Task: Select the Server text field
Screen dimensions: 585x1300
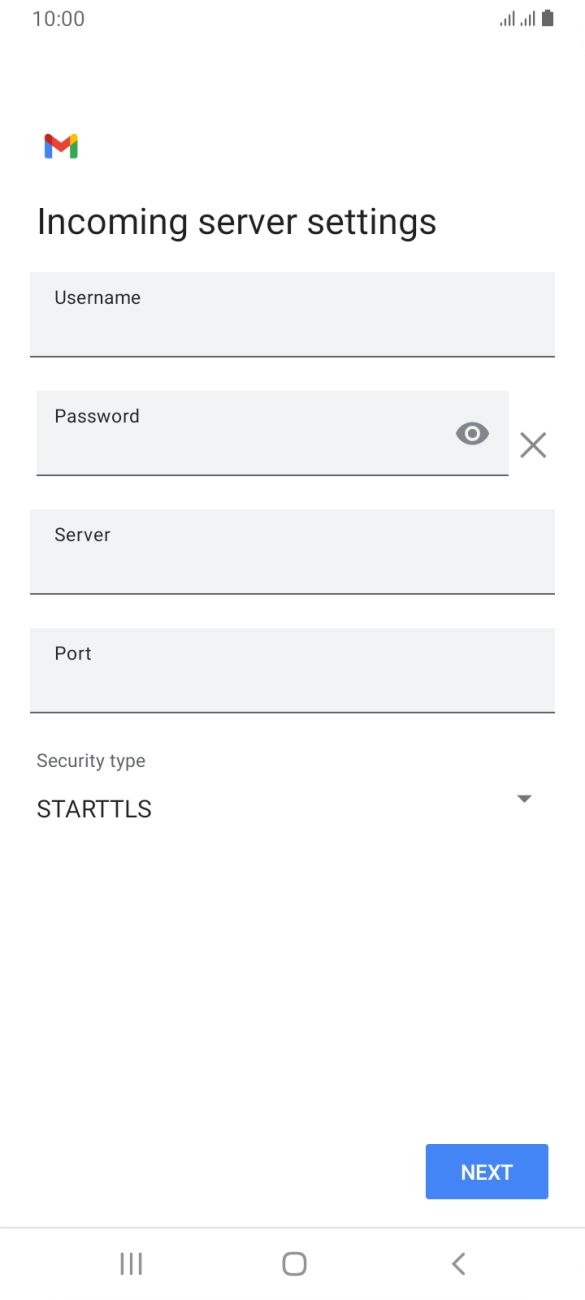Action: pyautogui.click(x=292, y=551)
